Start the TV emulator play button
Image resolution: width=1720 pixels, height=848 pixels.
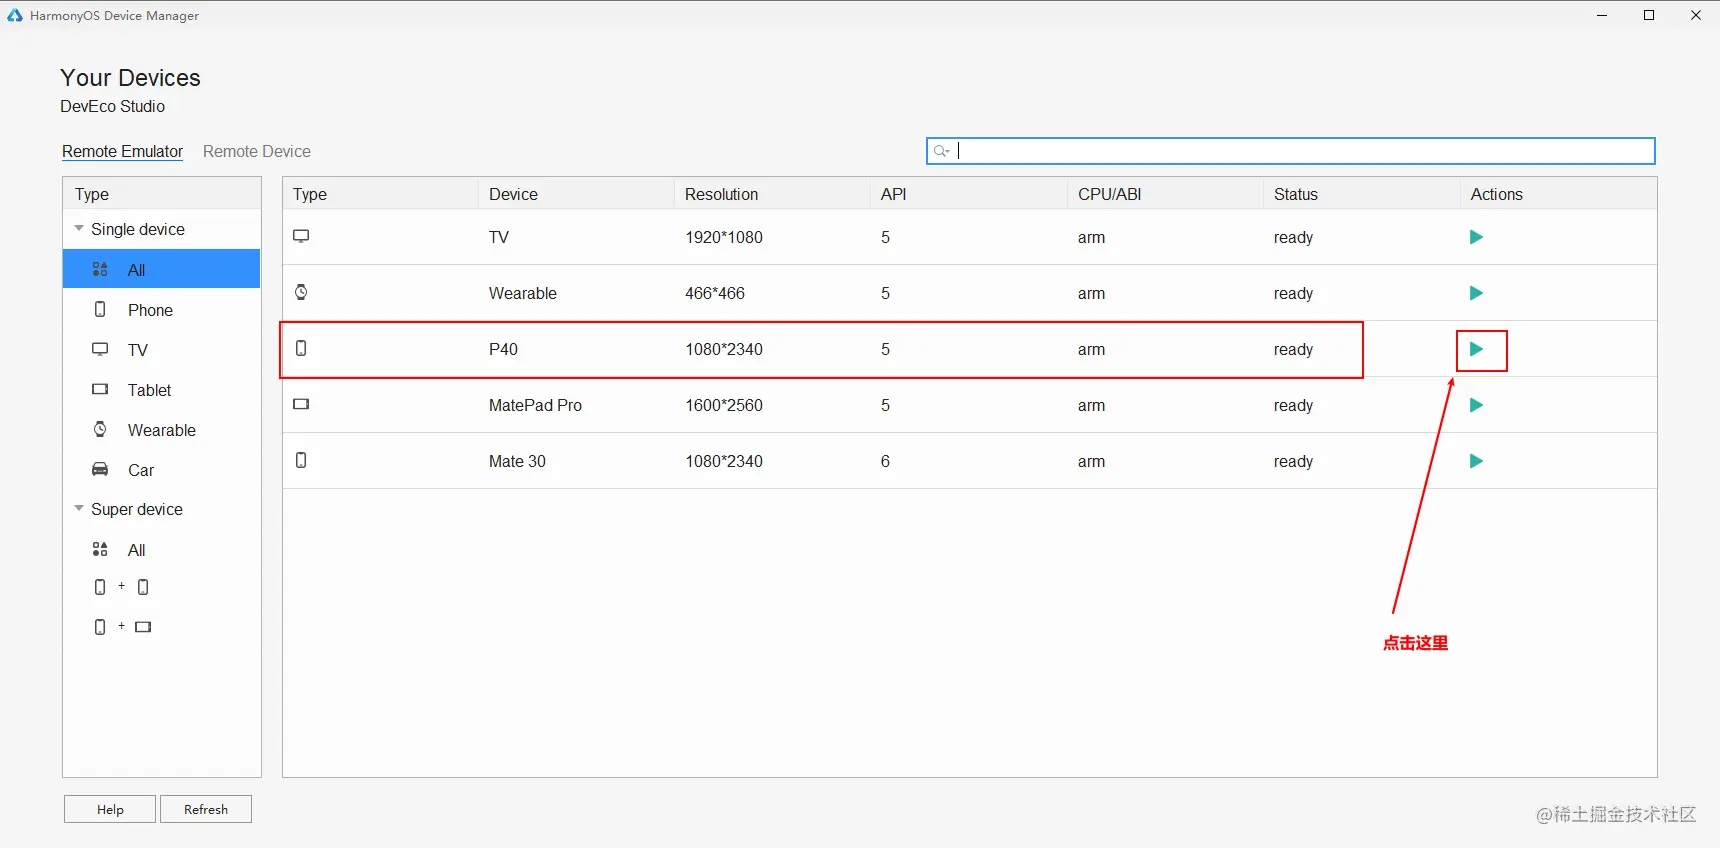tap(1476, 237)
